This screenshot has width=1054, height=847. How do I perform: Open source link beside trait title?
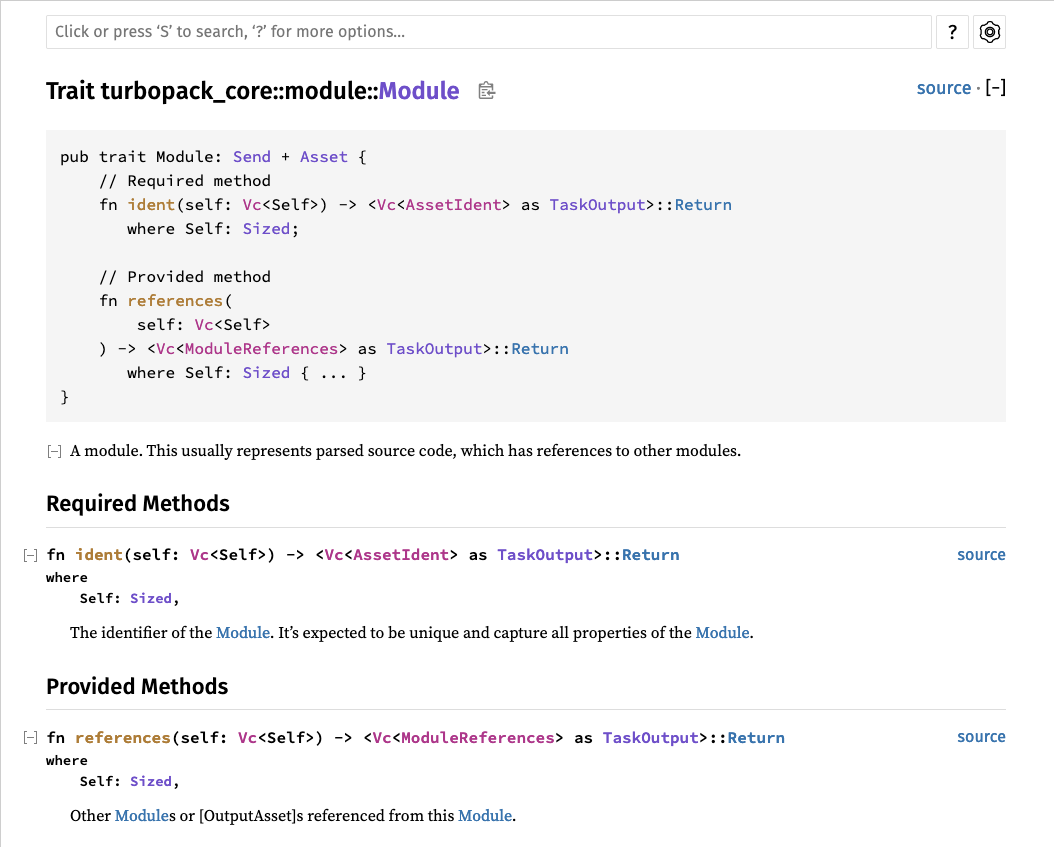(x=944, y=88)
